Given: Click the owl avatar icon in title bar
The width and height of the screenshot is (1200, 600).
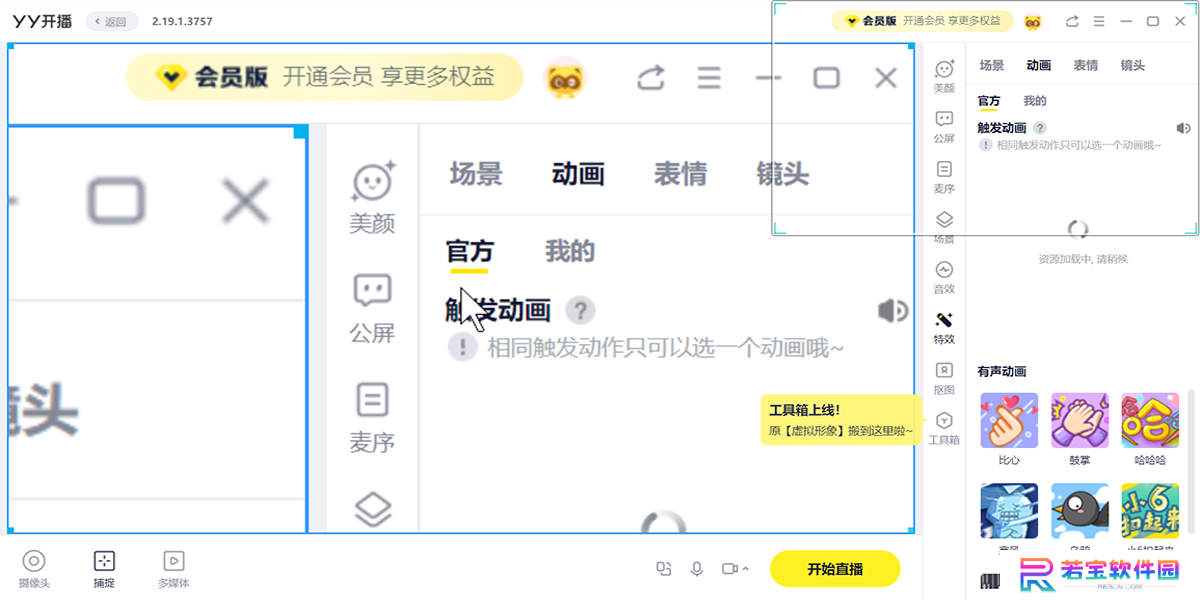Looking at the screenshot, I should [1033, 21].
